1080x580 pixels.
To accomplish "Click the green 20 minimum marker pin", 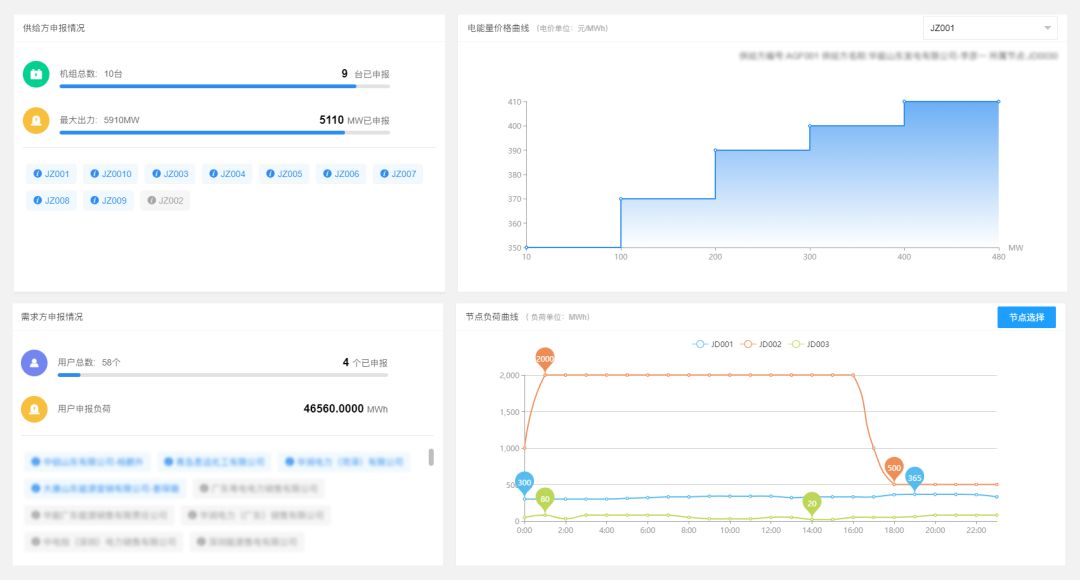I will click(812, 502).
